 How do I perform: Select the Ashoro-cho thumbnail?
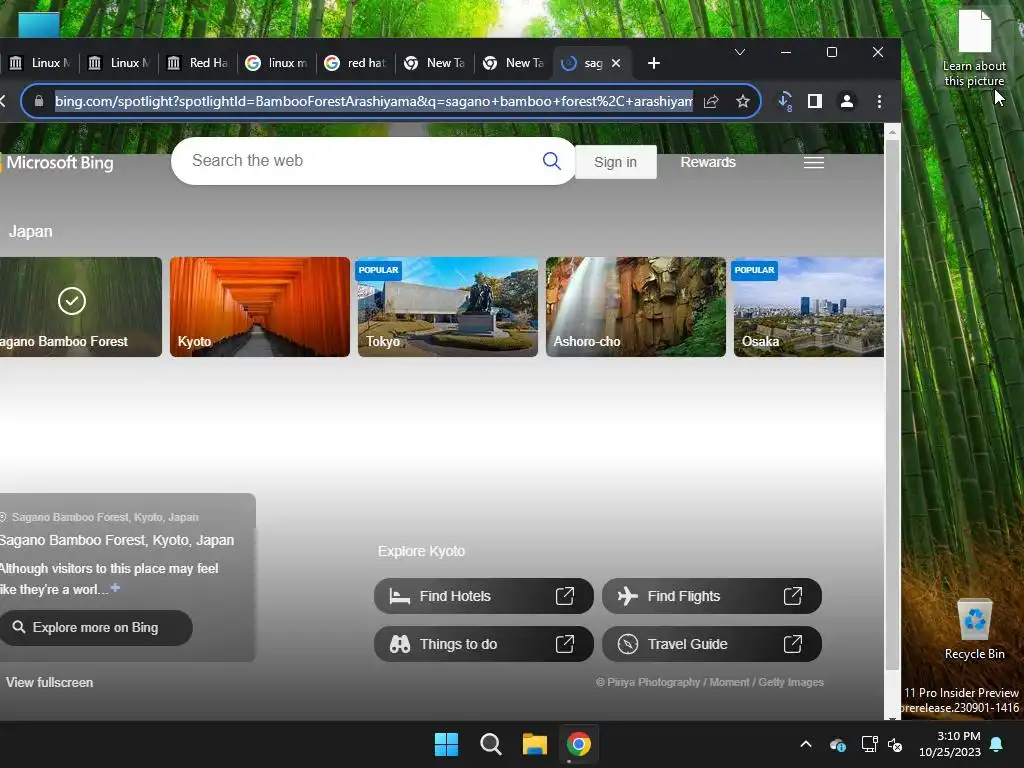[635, 307]
